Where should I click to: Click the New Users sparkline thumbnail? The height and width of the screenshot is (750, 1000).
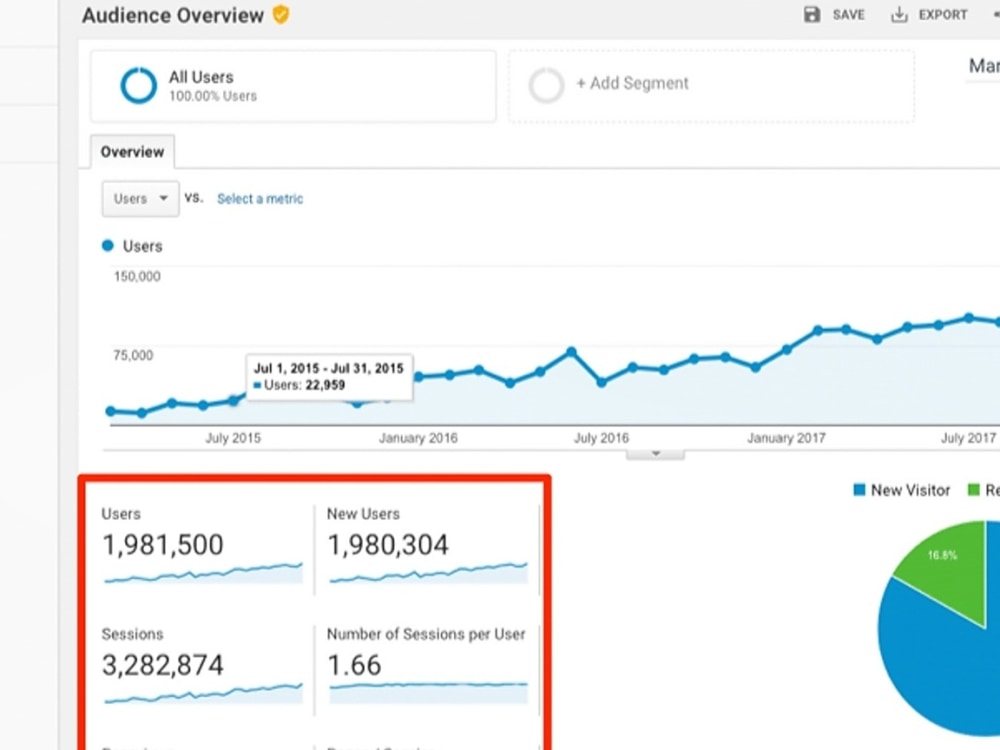point(429,573)
